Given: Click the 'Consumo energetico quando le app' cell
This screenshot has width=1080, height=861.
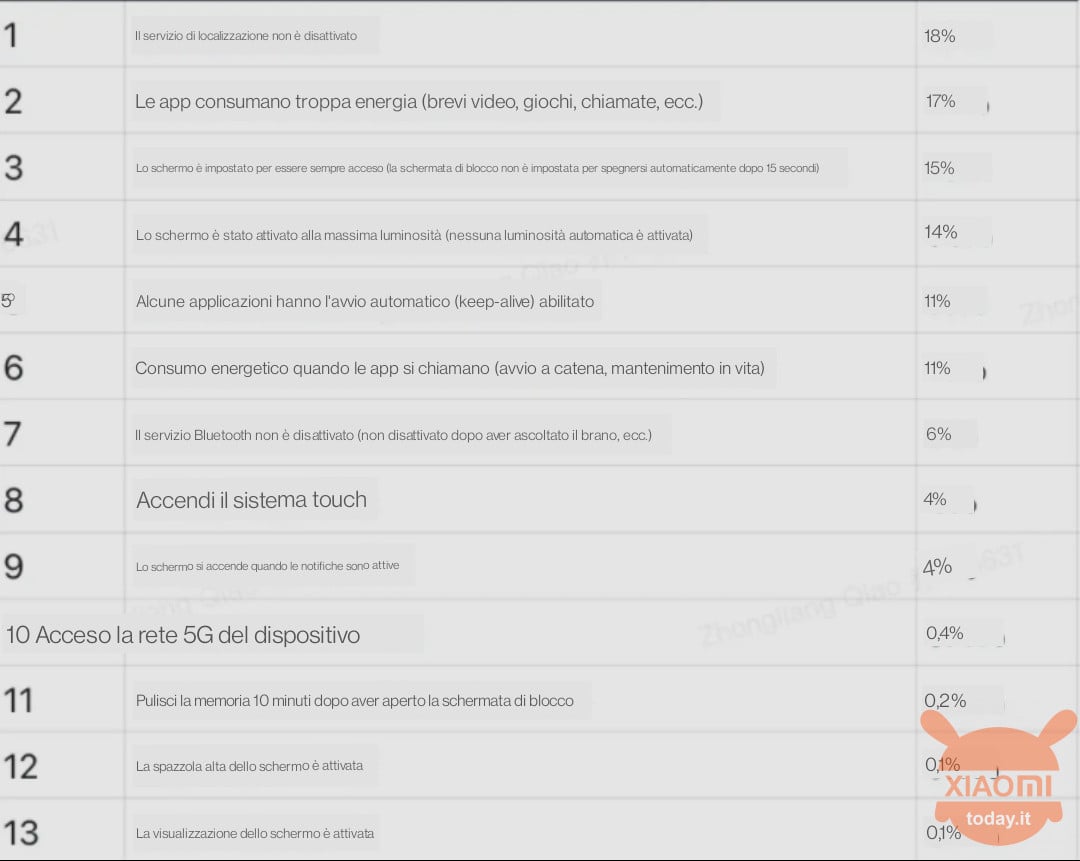Looking at the screenshot, I should (450, 369).
